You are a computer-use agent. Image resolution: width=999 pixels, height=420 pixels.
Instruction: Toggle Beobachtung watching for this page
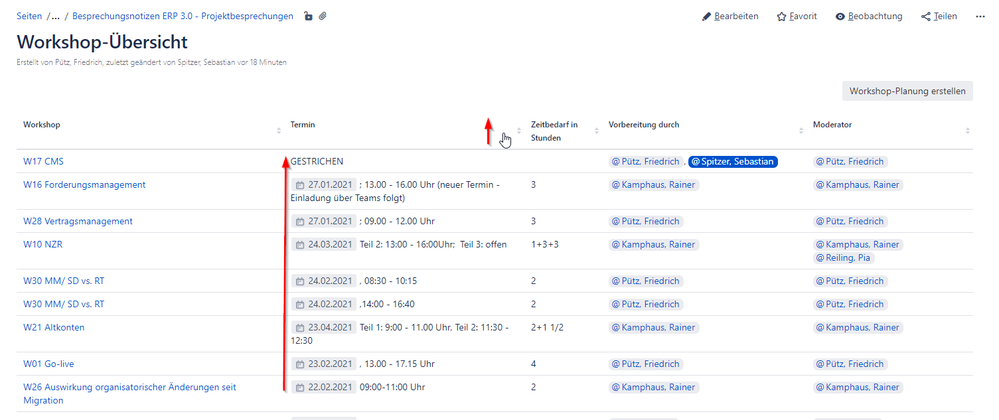pyautogui.click(x=869, y=17)
